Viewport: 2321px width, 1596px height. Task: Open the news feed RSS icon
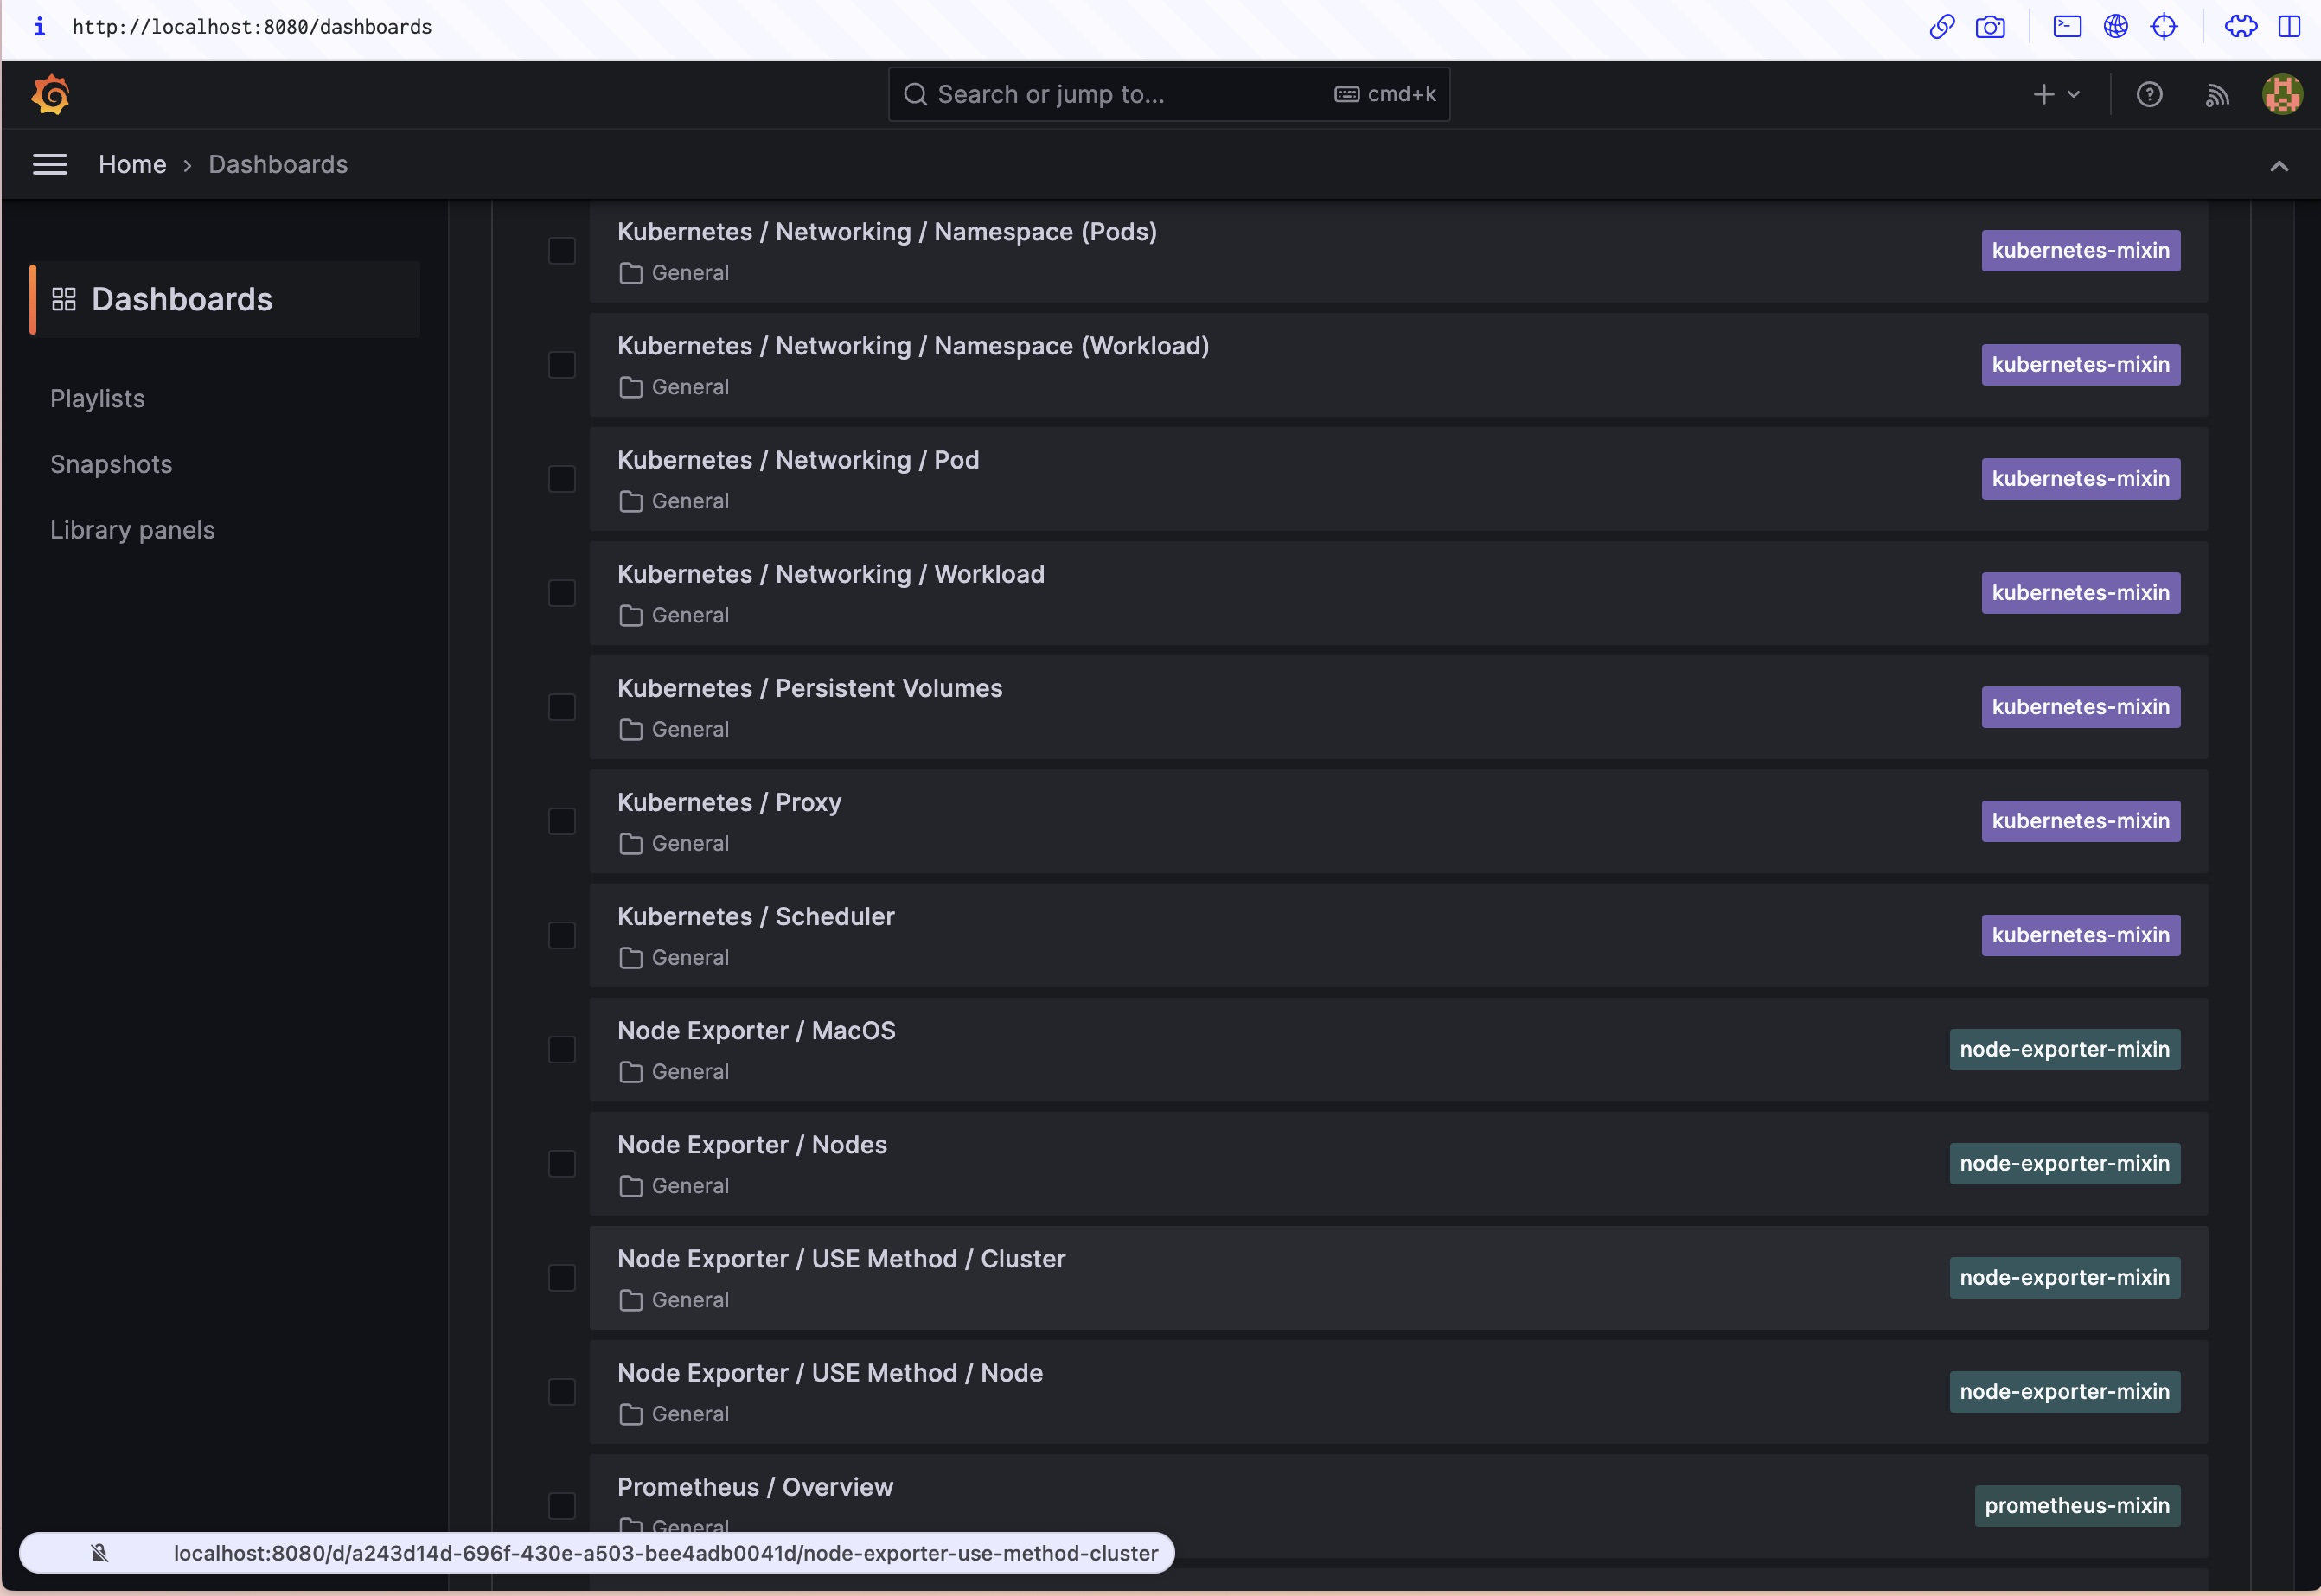coord(2217,94)
